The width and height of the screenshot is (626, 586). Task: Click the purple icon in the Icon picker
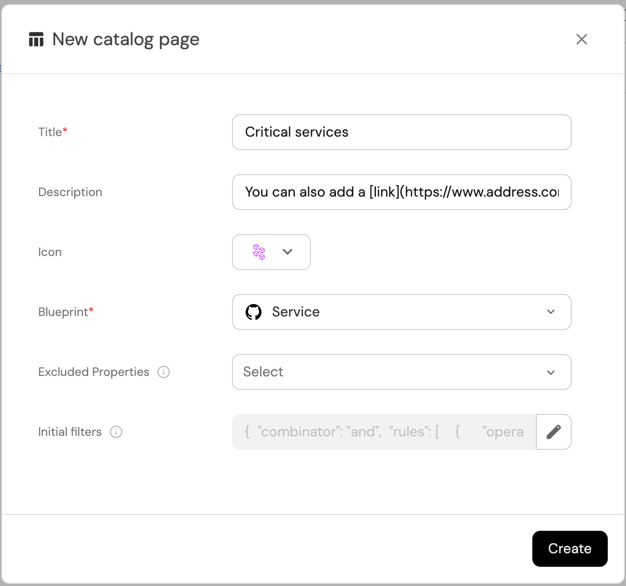tap(259, 252)
